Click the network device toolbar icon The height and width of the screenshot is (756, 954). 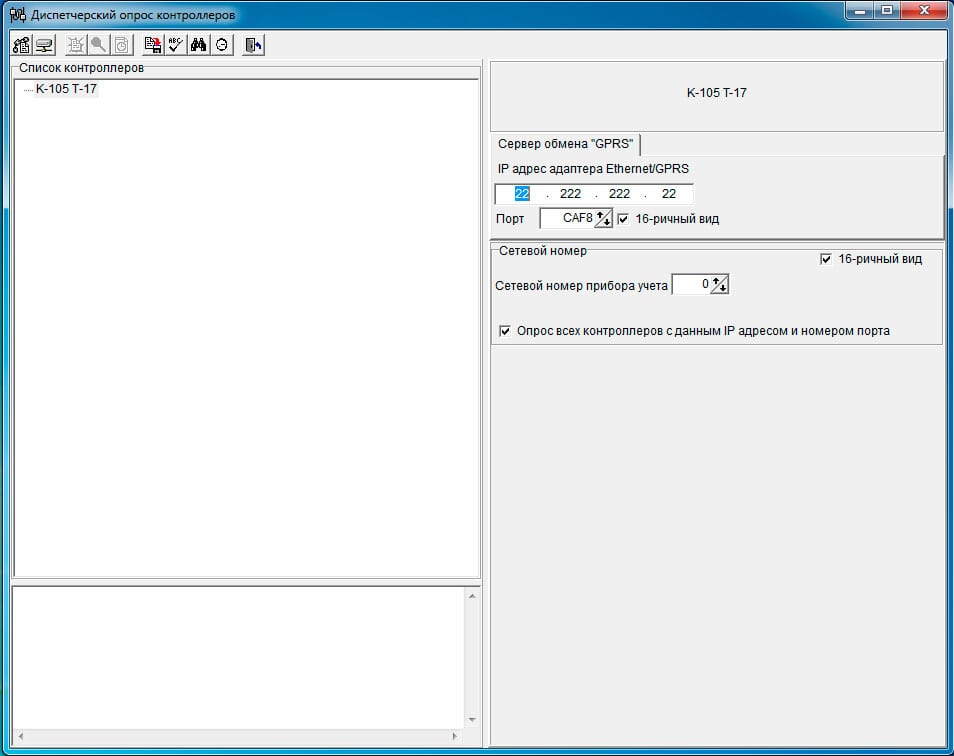(x=44, y=45)
